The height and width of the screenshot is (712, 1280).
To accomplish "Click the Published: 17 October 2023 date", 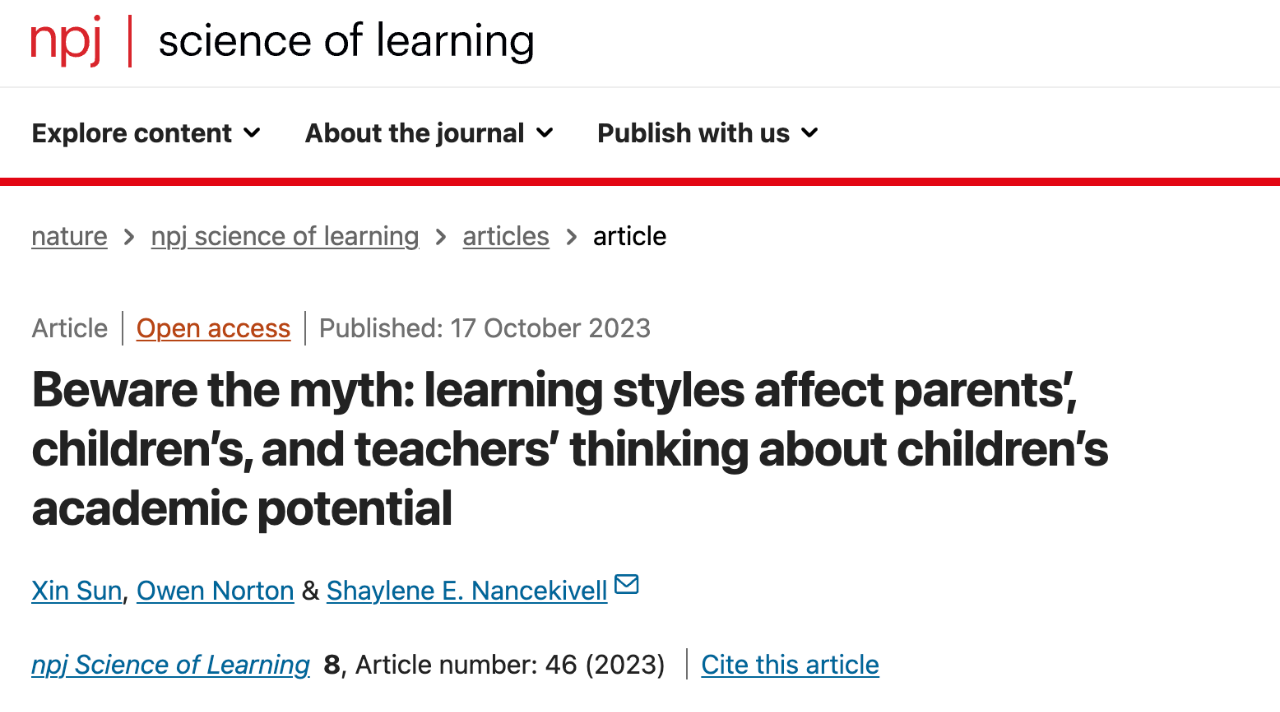I will [x=485, y=328].
